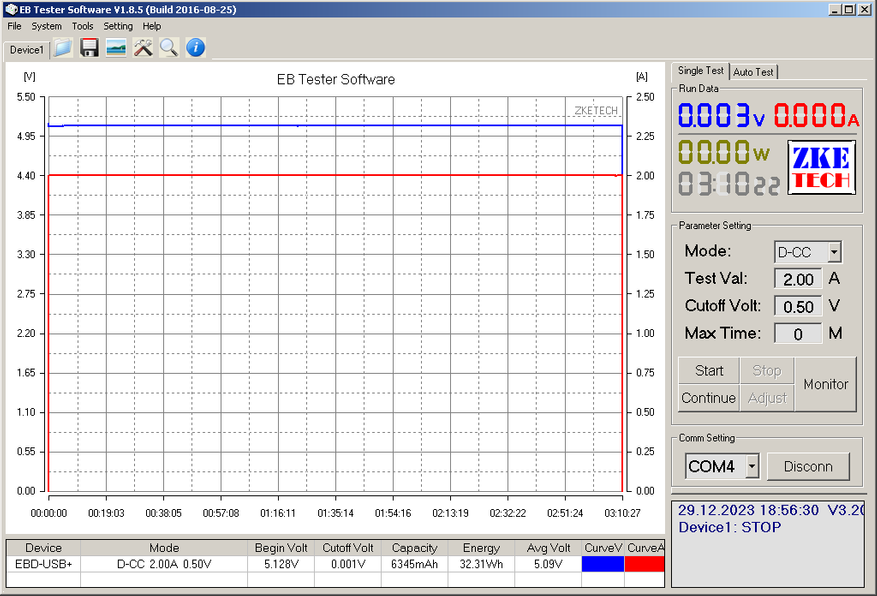Screen dimensions: 877x596
Task: Click the app icon in the title bar
Action: (10, 9)
